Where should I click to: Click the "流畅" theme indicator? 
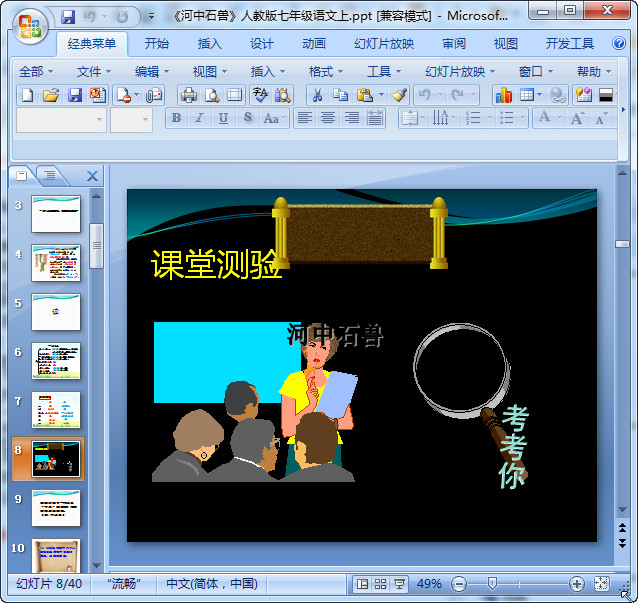pyautogui.click(x=124, y=584)
